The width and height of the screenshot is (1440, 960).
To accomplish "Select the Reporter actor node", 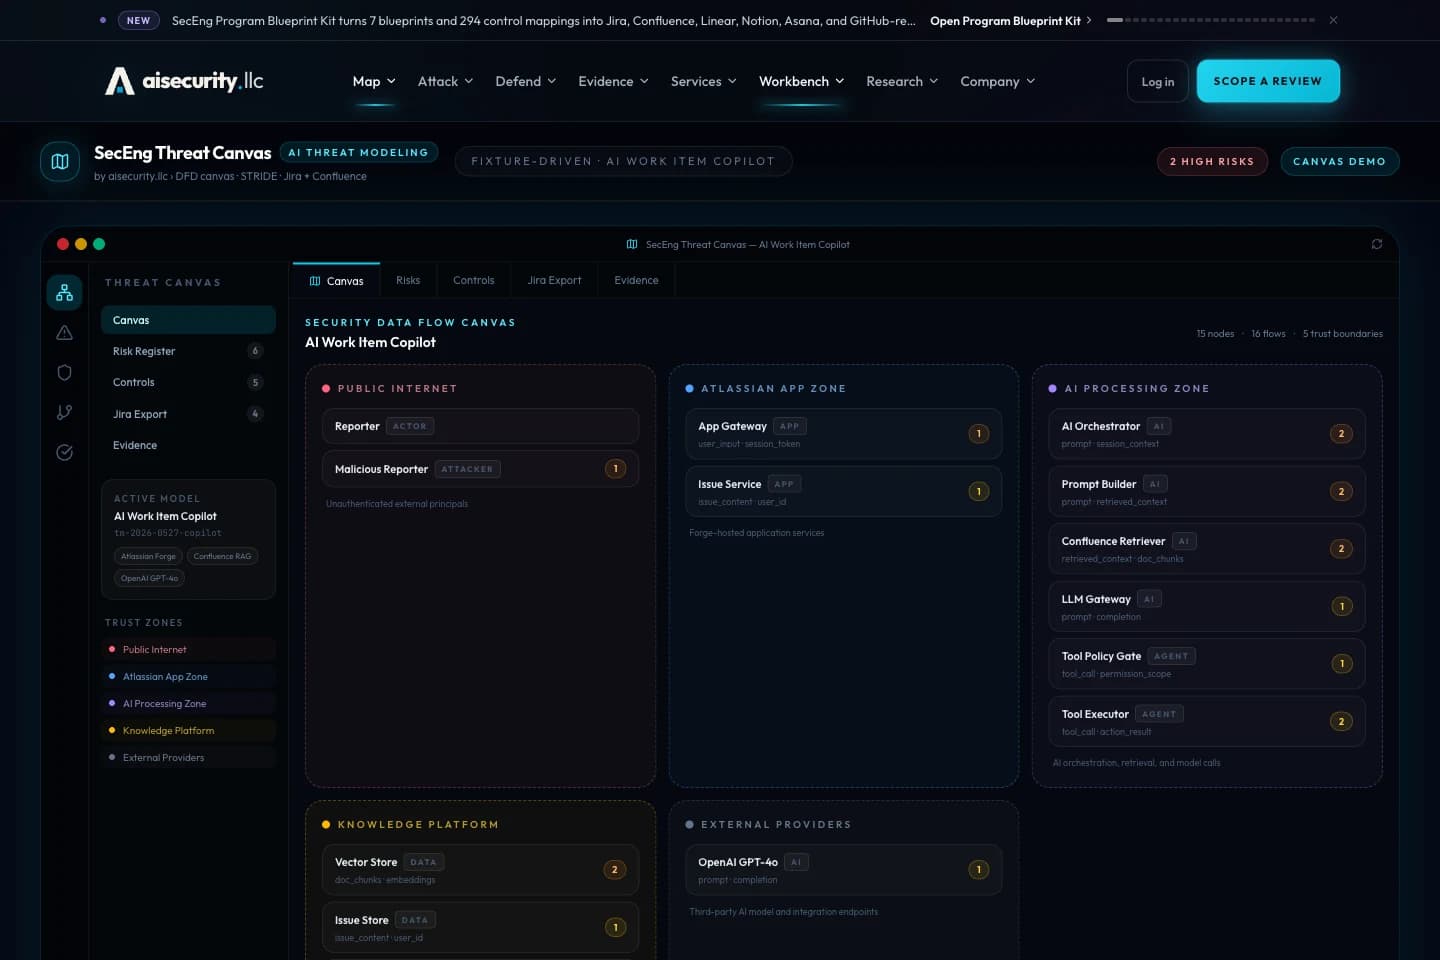I will (480, 426).
